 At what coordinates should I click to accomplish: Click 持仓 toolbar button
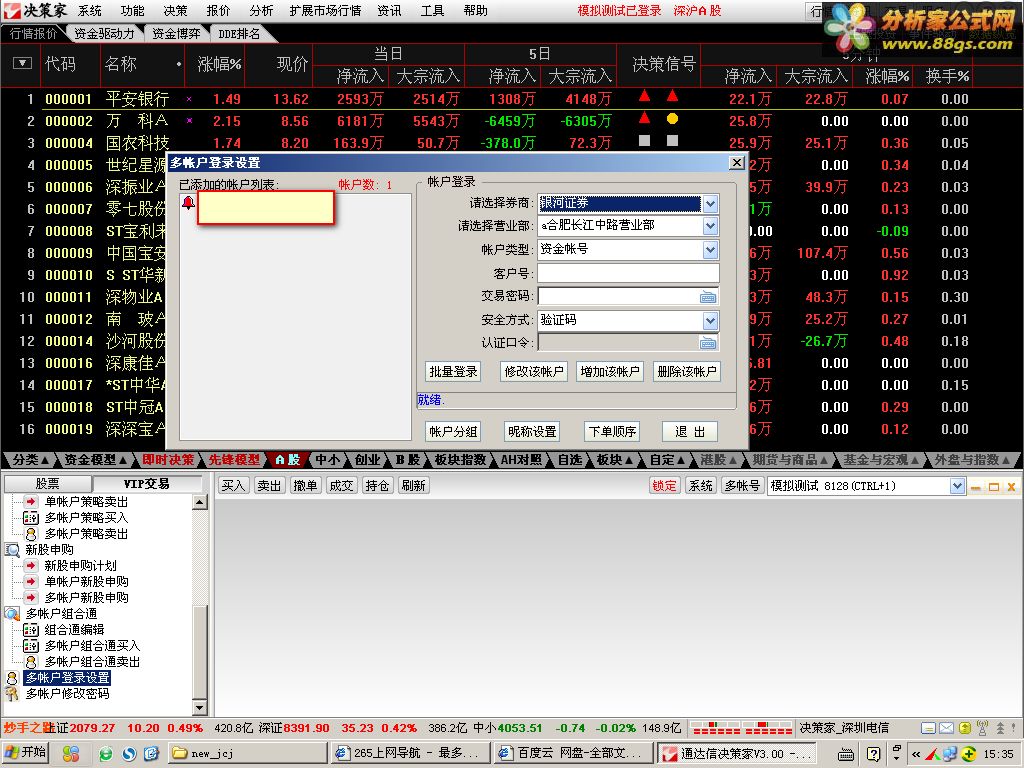pyautogui.click(x=377, y=486)
